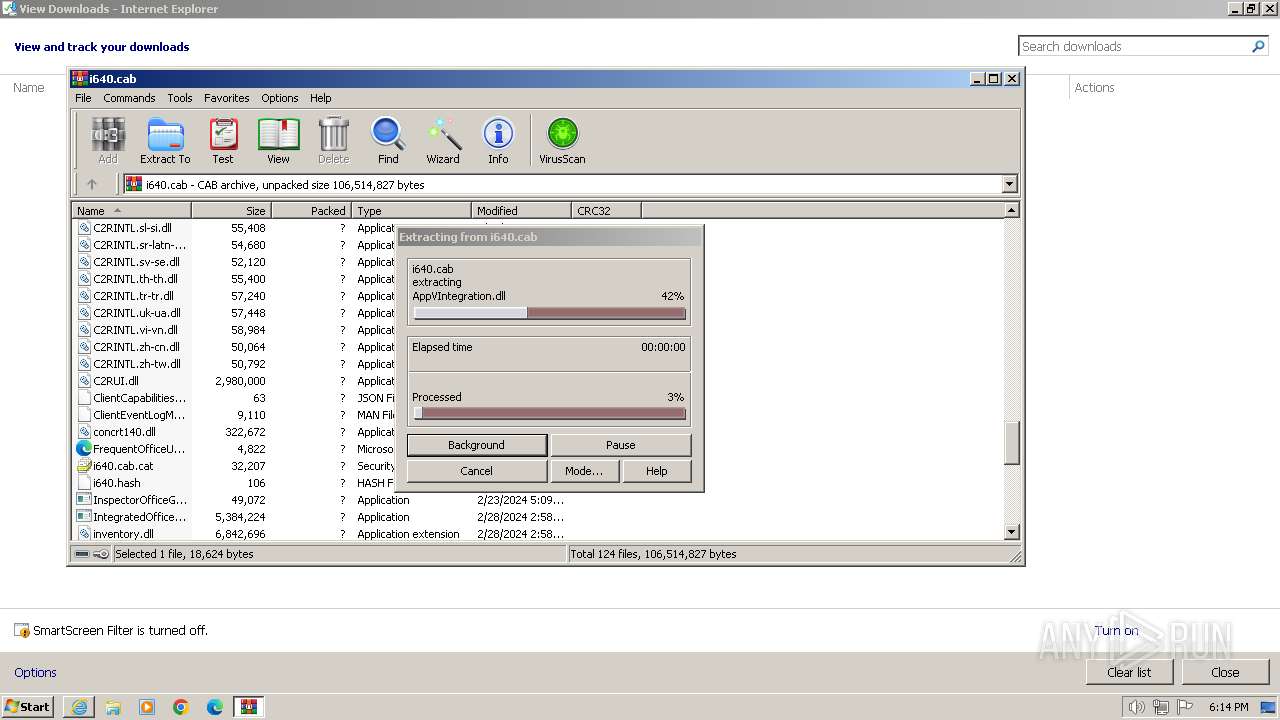Viewport: 1280px width, 720px height.
Task: Select file concrt140.dll
Action: [124, 432]
